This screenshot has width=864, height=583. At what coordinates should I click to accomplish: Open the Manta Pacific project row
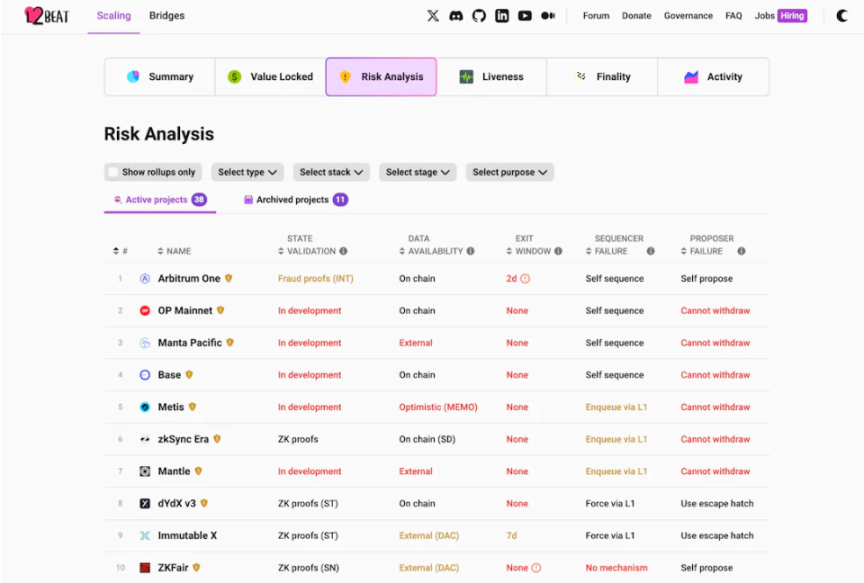[x=437, y=343]
